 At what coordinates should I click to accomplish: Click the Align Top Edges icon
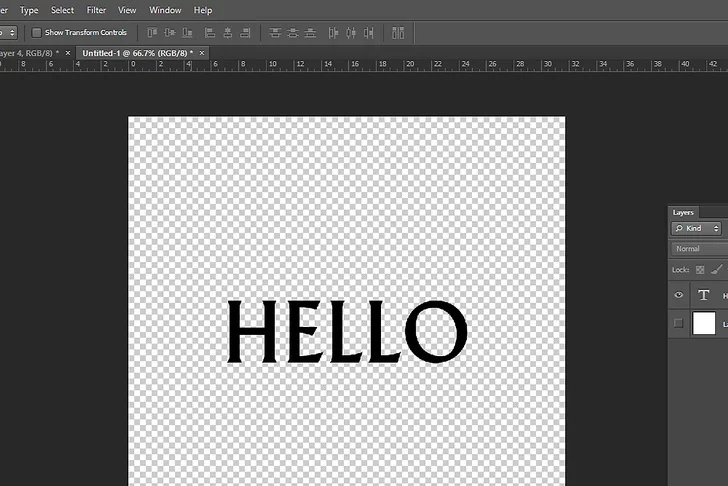point(153,33)
